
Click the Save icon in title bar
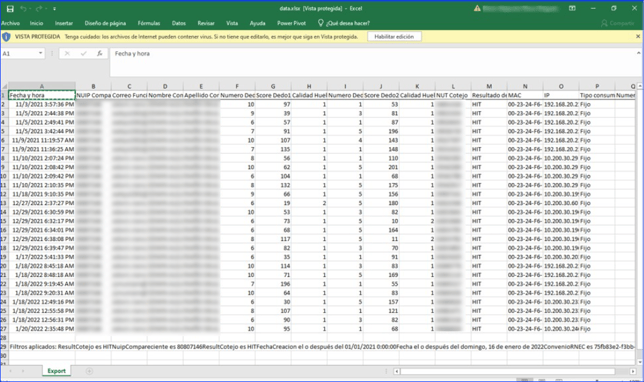click(10, 9)
